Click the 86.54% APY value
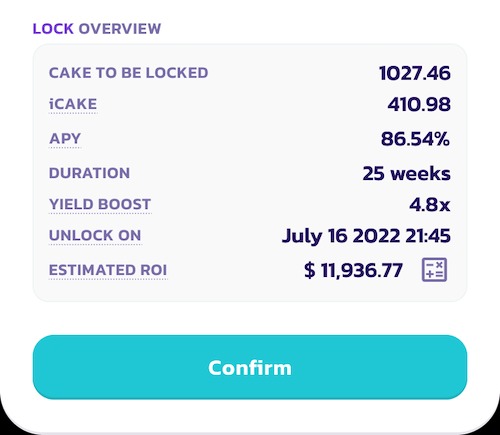500x435 pixels. click(415, 139)
